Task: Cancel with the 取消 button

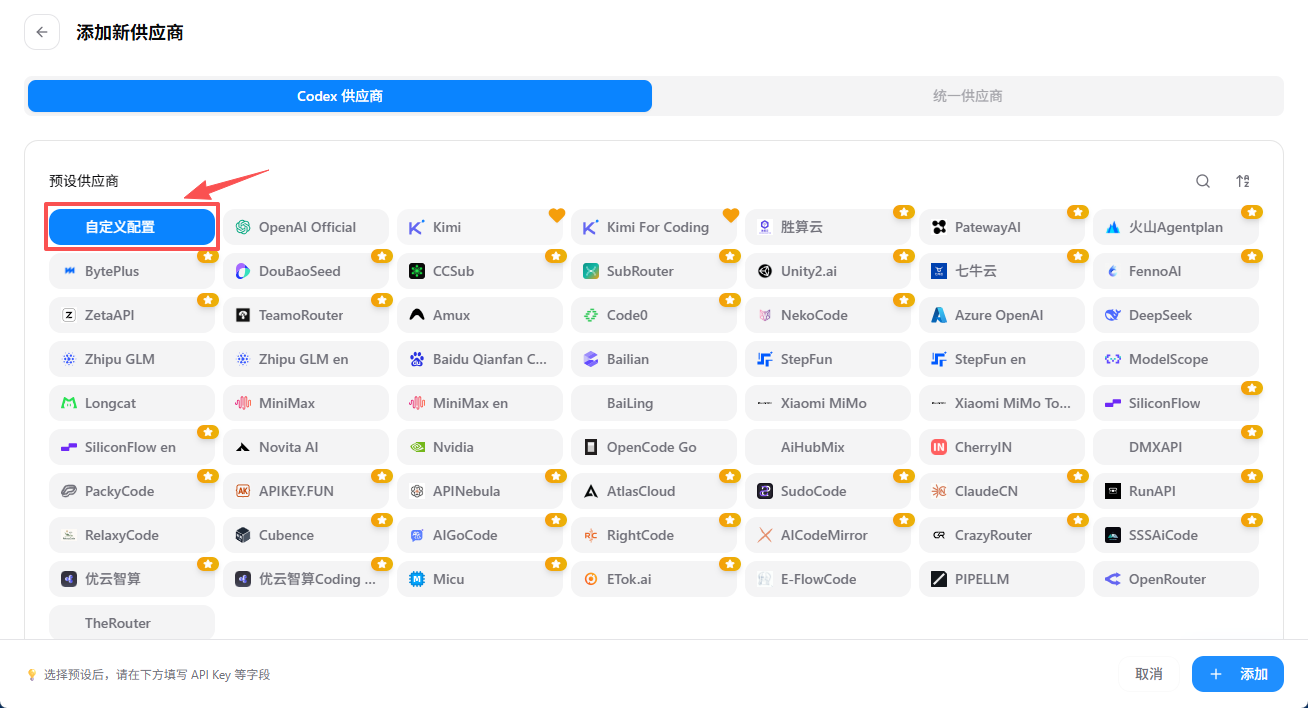Action: coord(1149,674)
